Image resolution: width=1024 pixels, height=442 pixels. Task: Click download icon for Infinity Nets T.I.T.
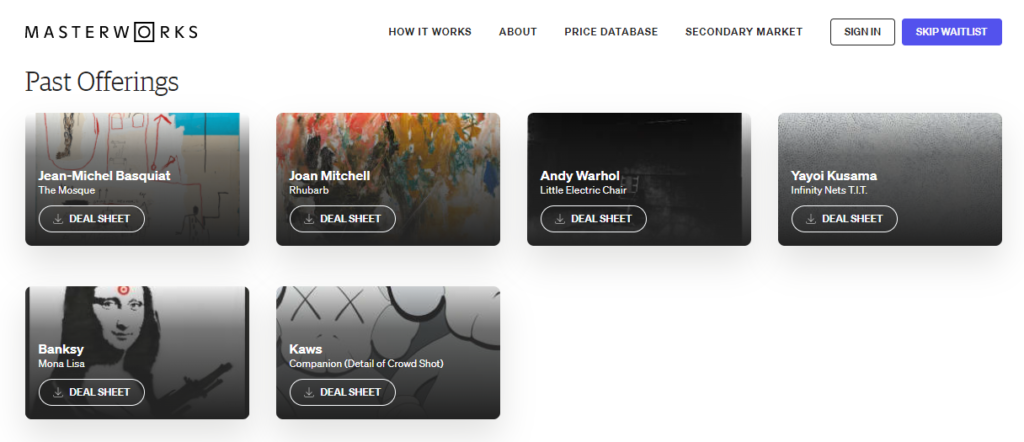810,219
